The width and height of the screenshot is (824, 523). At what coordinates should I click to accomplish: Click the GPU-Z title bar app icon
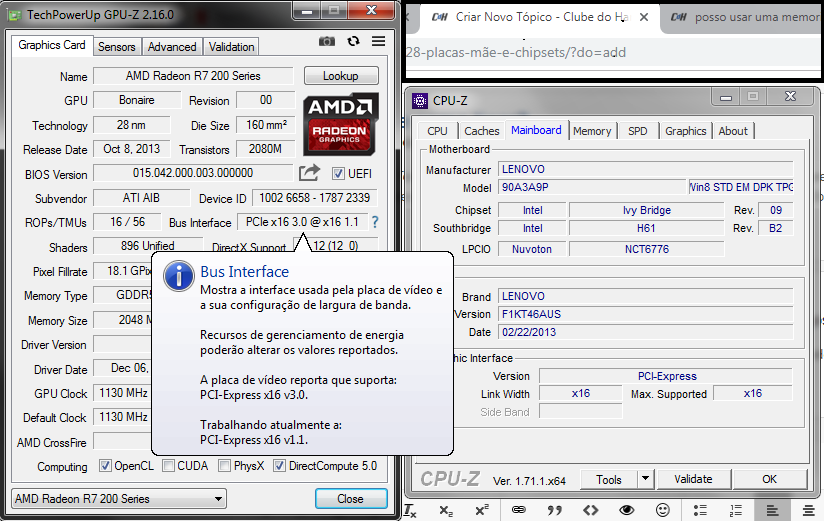click(14, 15)
